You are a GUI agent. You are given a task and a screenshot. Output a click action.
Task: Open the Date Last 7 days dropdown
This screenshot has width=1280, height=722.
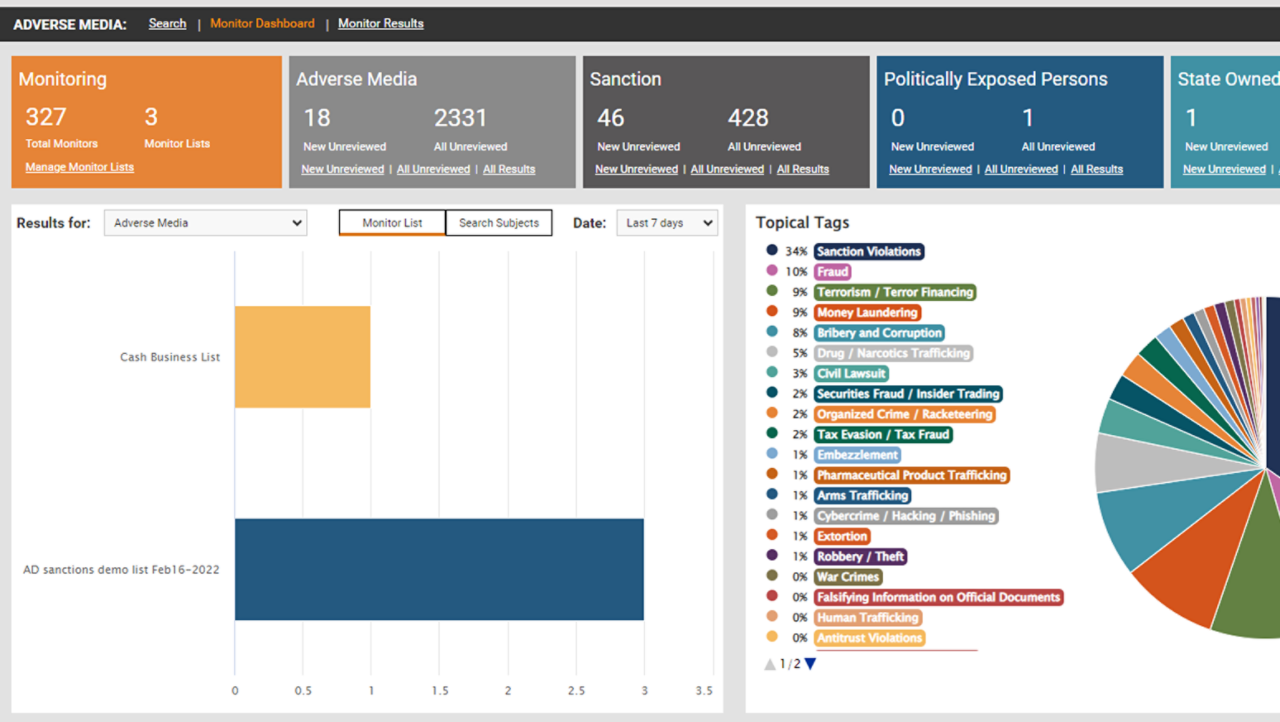(x=666, y=223)
